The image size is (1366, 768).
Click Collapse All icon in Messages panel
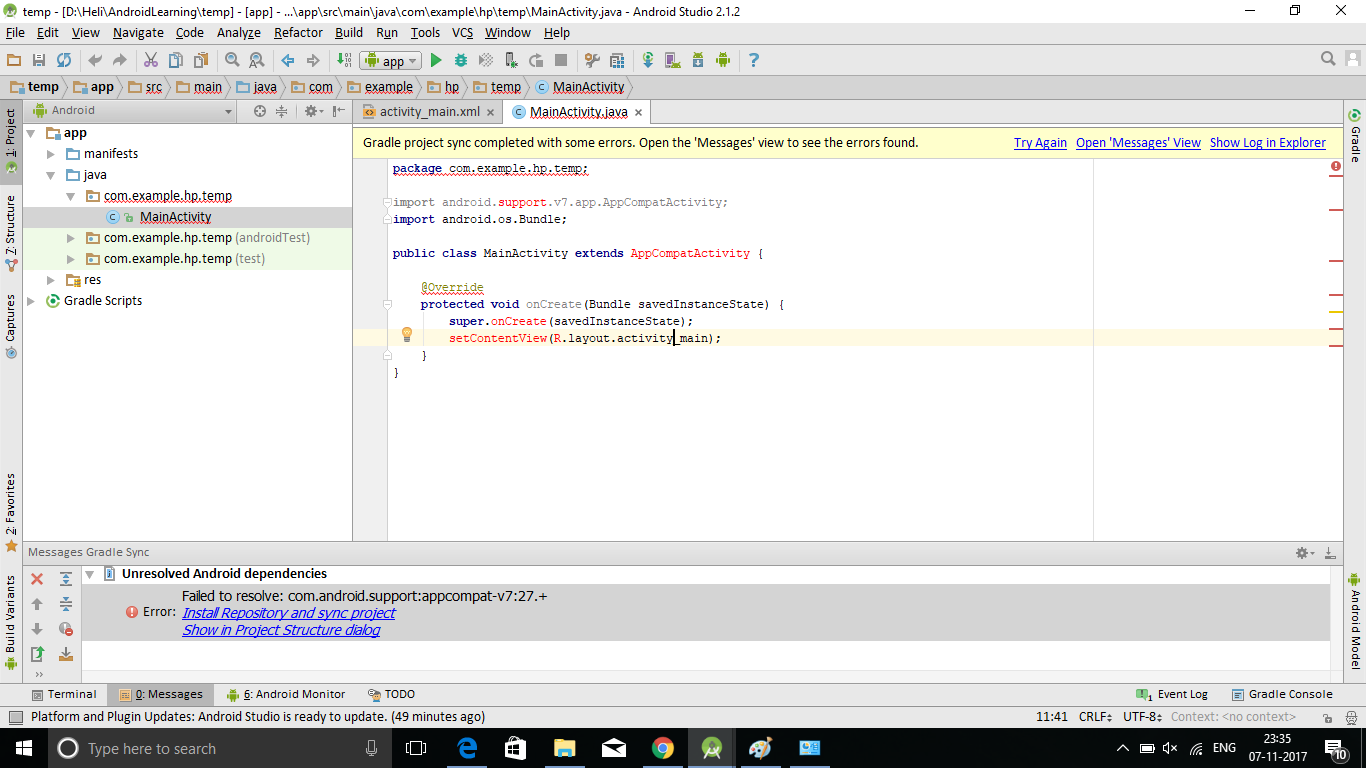click(x=66, y=604)
